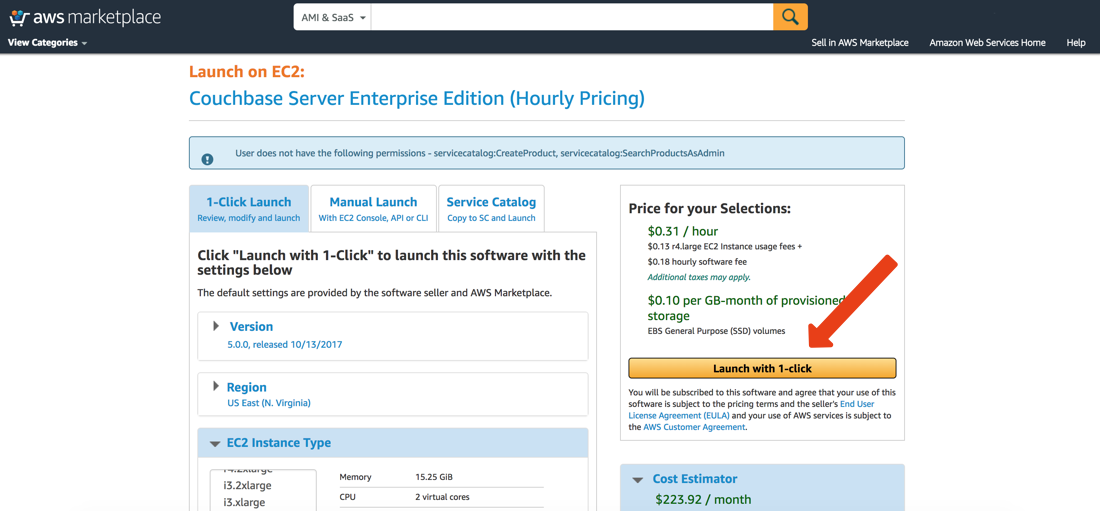Click the Additional taxes may apply note

699,277
